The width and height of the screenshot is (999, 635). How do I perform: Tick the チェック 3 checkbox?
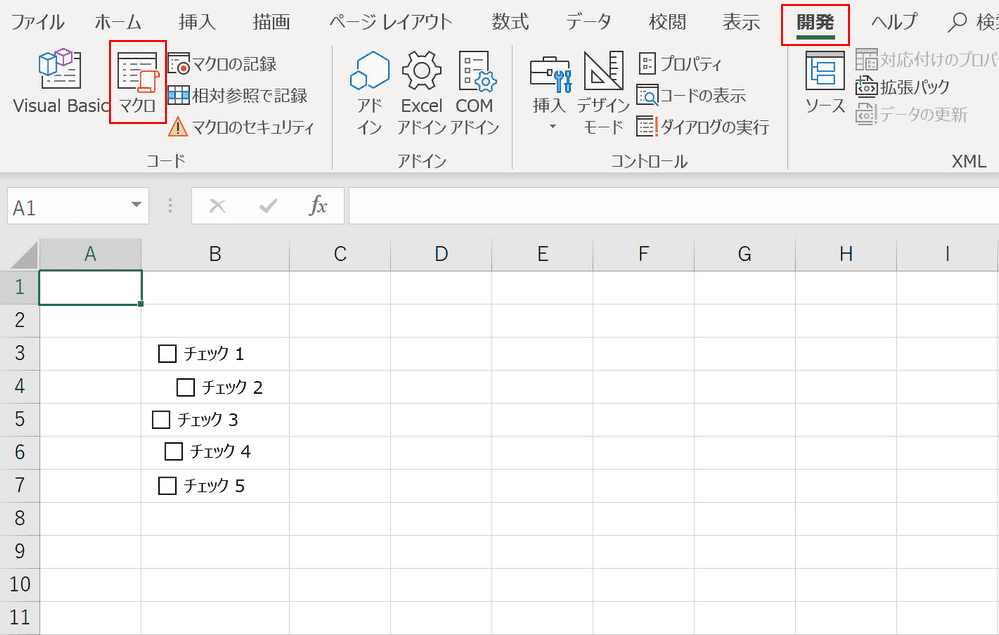161,419
